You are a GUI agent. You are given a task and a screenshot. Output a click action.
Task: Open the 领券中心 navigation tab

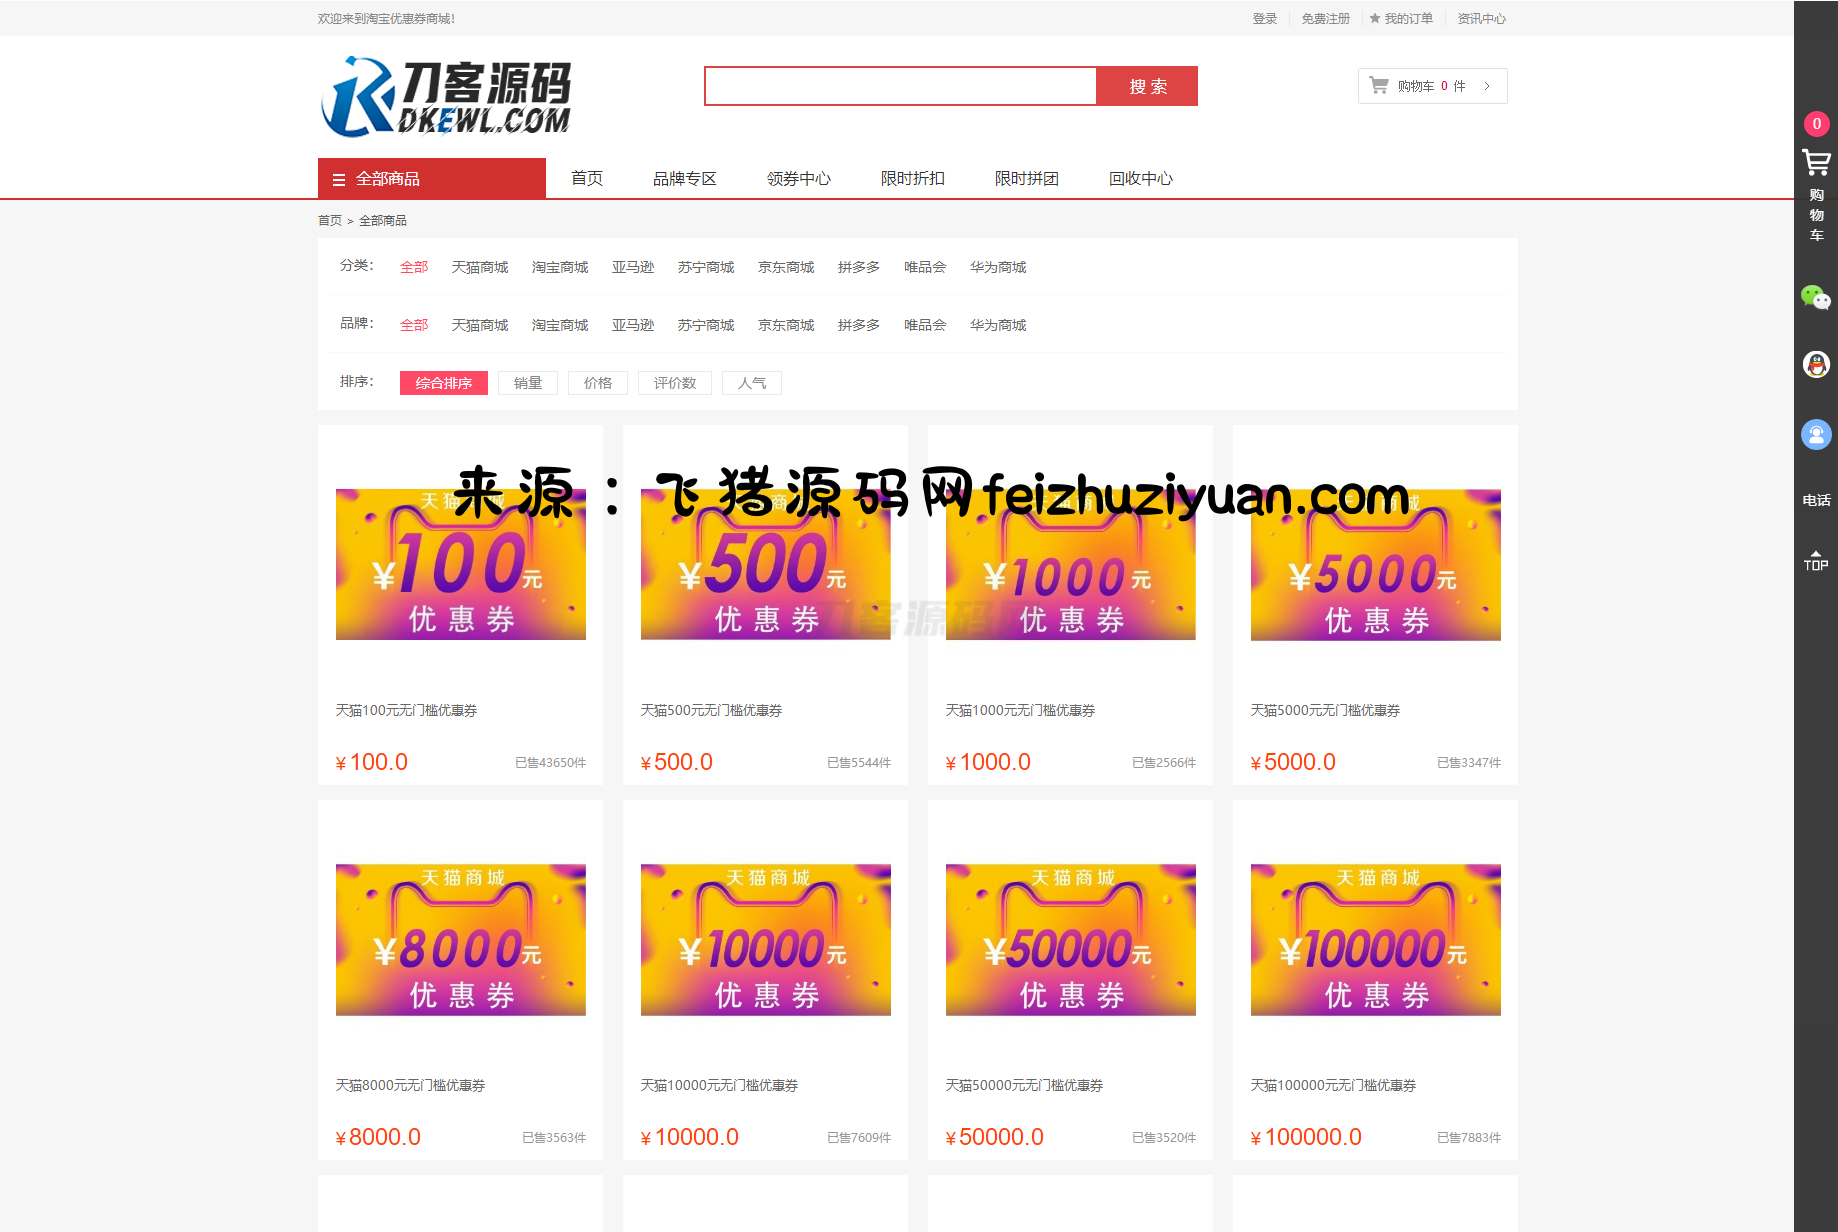(x=798, y=179)
